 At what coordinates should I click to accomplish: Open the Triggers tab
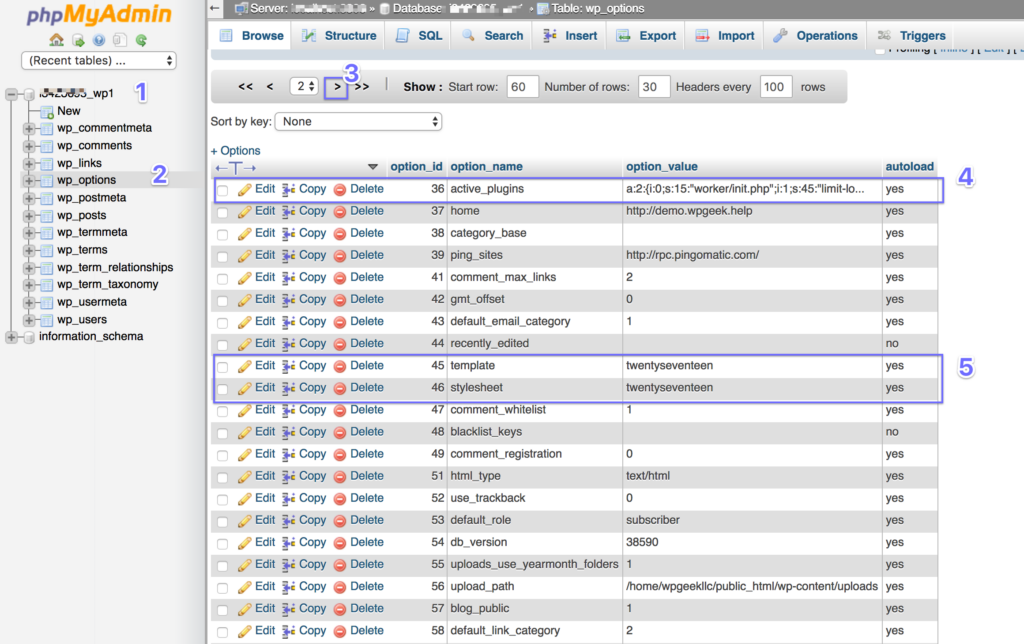coord(912,36)
